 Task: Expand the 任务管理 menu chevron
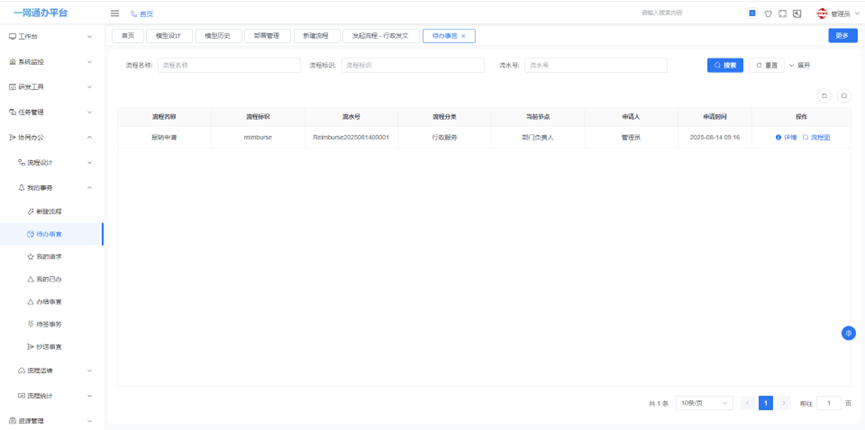(x=89, y=112)
